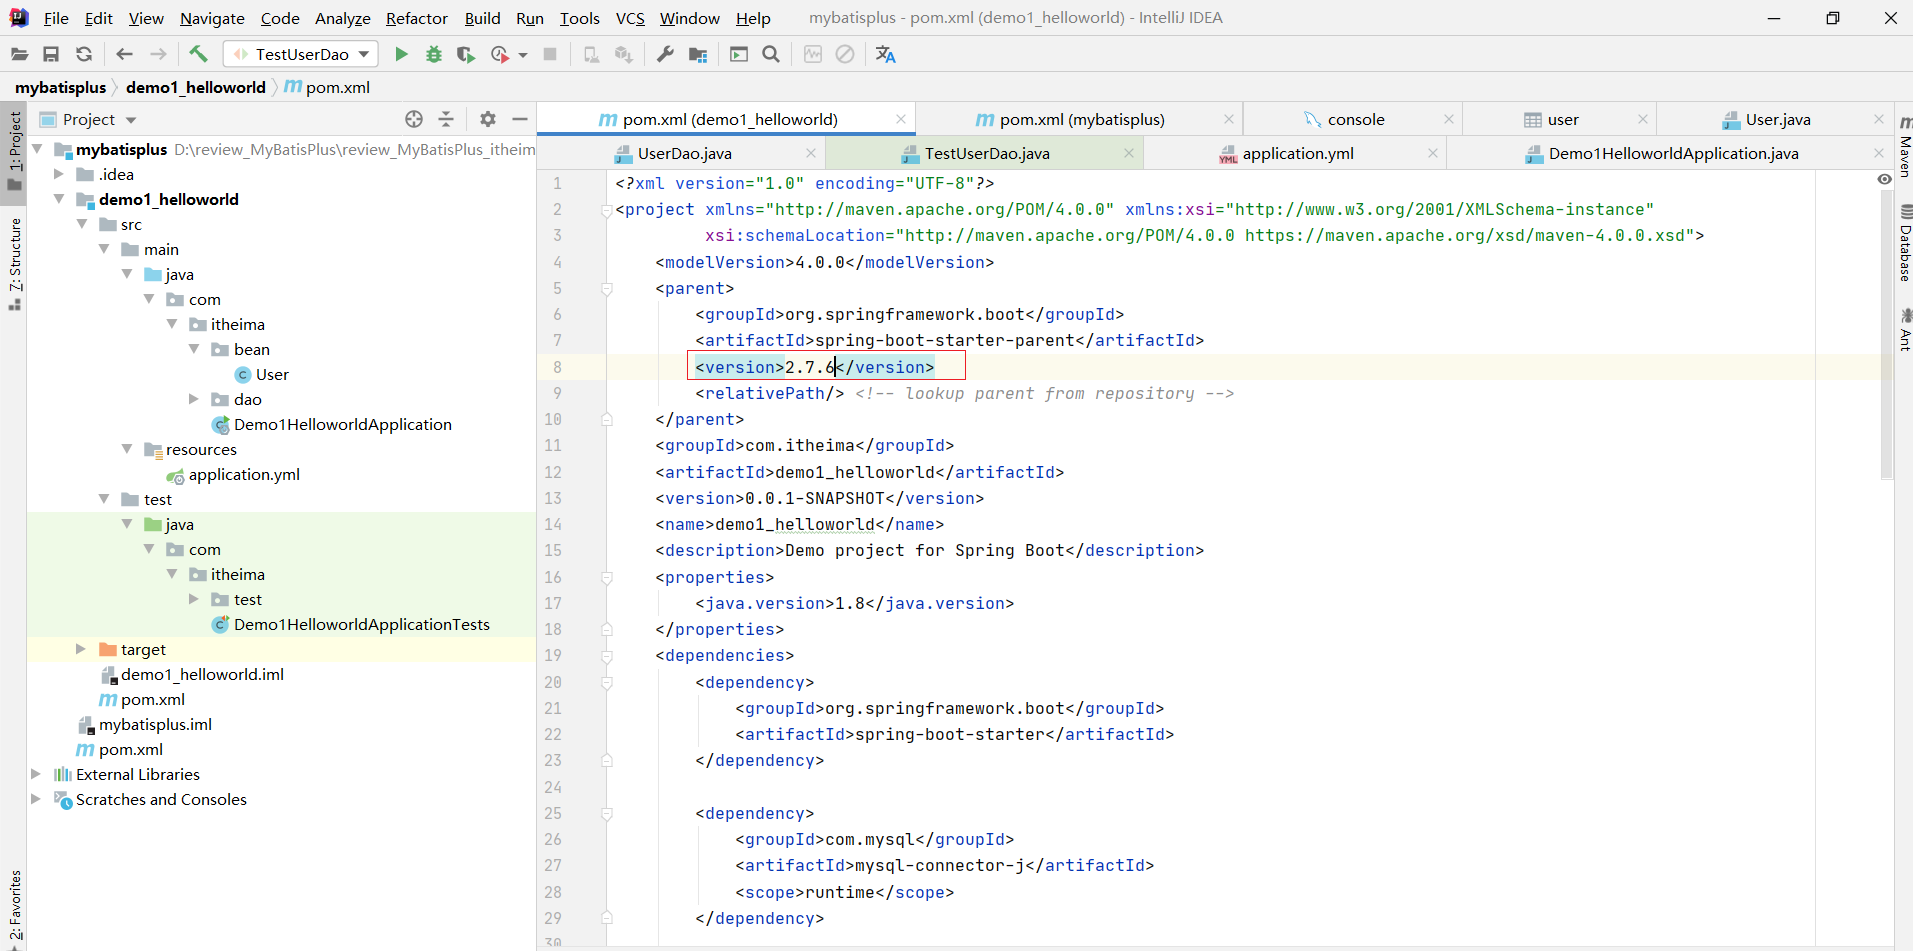Screen dimensions: 1913x951
Task: Click line number 20 in the gutter
Action: [553, 682]
